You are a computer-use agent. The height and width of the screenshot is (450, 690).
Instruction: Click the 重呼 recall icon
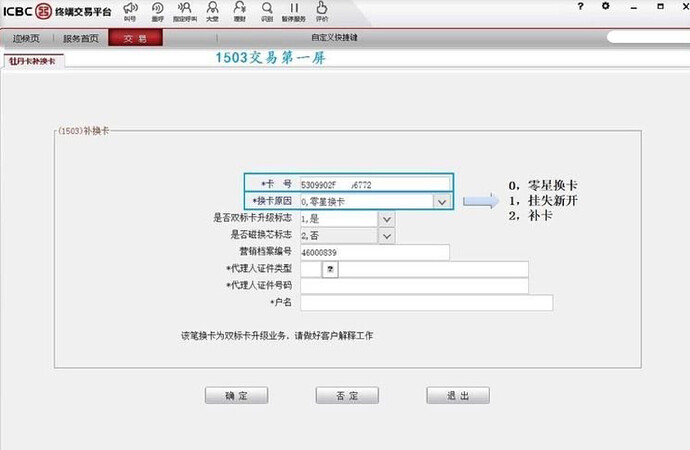(158, 11)
